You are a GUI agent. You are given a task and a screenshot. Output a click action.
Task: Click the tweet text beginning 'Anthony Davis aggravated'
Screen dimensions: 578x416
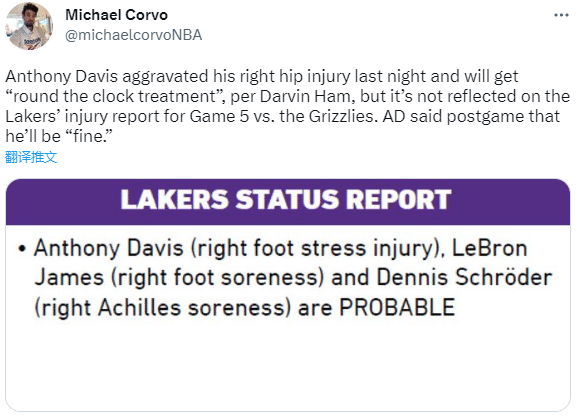click(288, 106)
